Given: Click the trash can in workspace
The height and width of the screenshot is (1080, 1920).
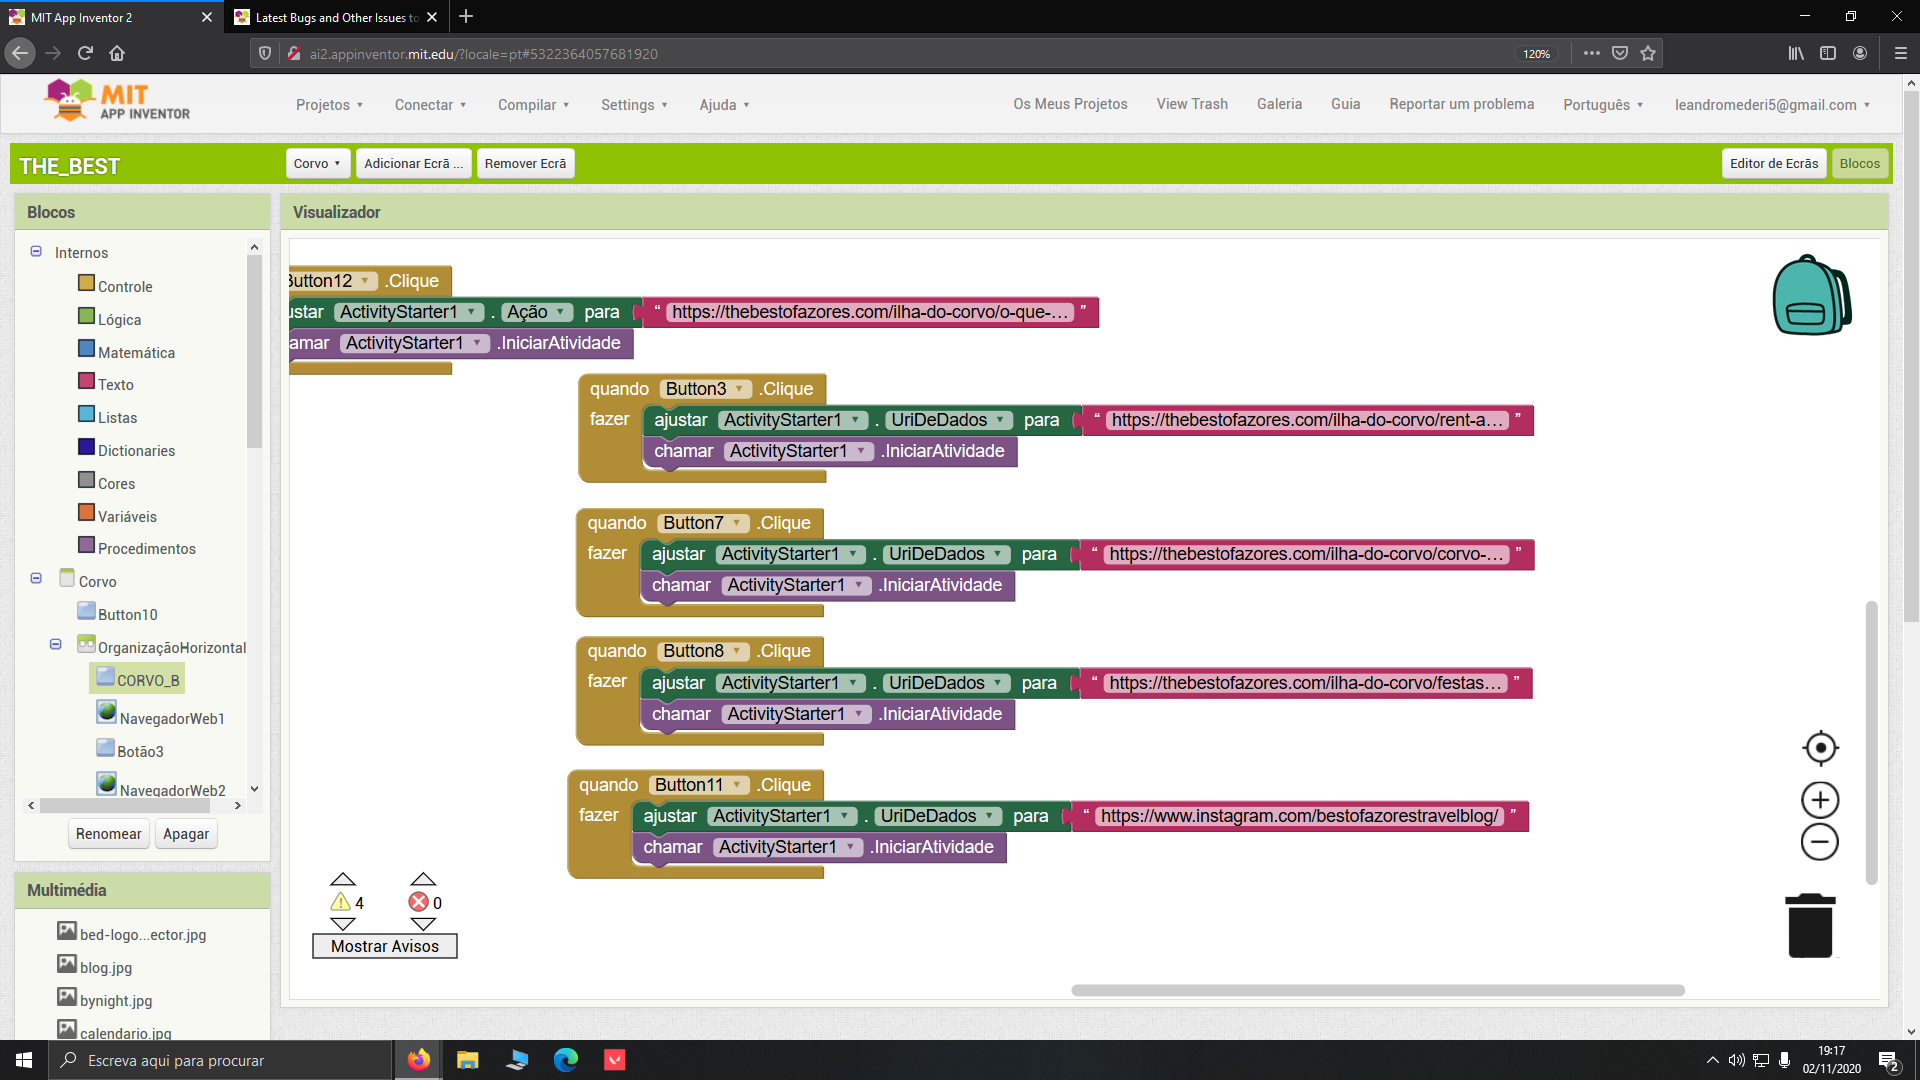Looking at the screenshot, I should pyautogui.click(x=1810, y=926).
